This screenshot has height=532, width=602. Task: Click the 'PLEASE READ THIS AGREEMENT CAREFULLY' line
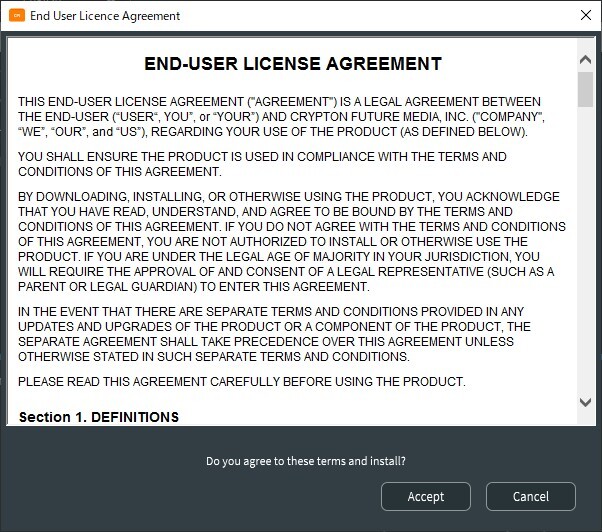click(241, 382)
